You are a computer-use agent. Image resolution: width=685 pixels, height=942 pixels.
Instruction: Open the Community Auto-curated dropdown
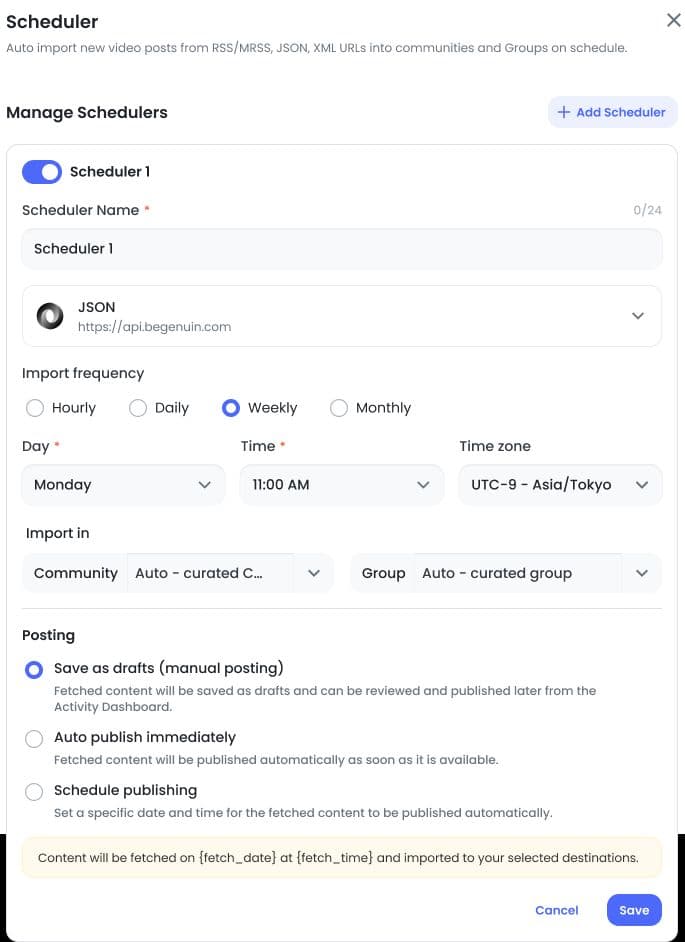click(178, 573)
